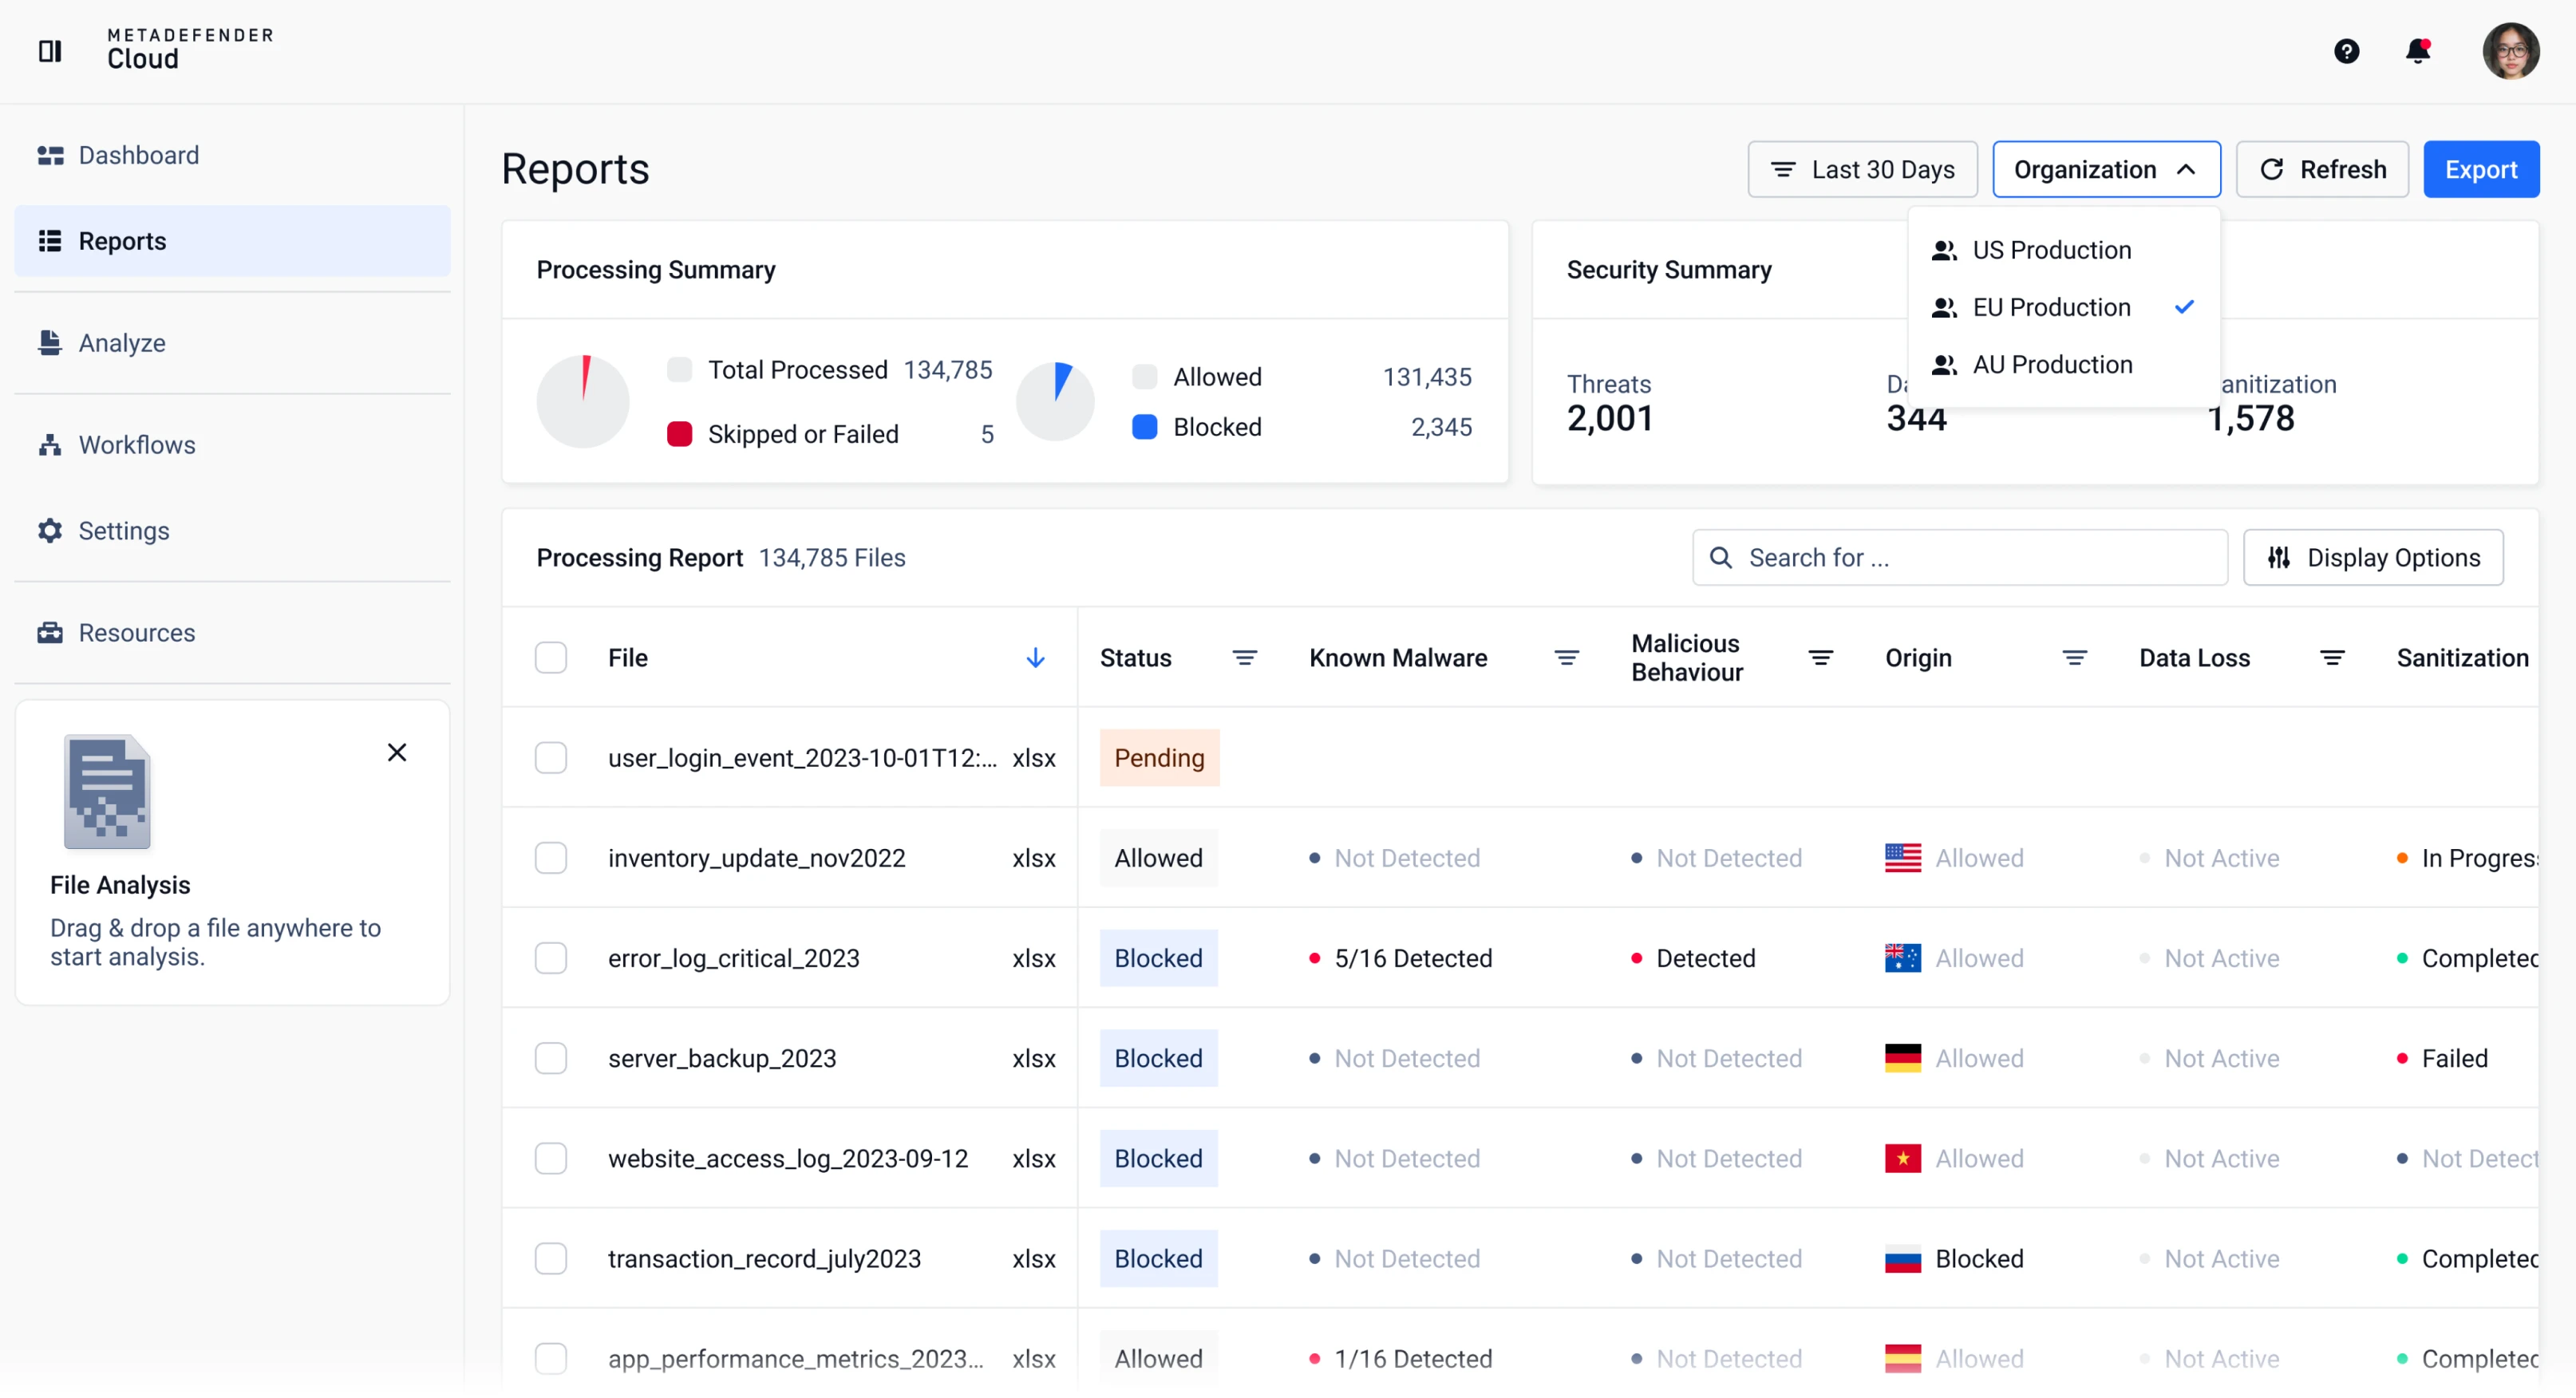This screenshot has width=2576, height=1398.
Task: Open the Analyze sidebar item
Action: tap(122, 343)
